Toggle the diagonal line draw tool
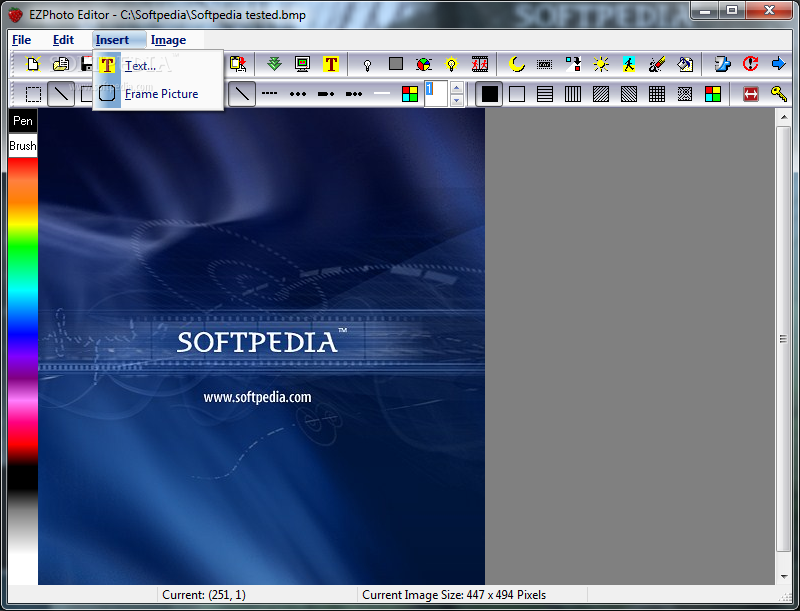This screenshot has height=611, width=800. click(x=61, y=94)
